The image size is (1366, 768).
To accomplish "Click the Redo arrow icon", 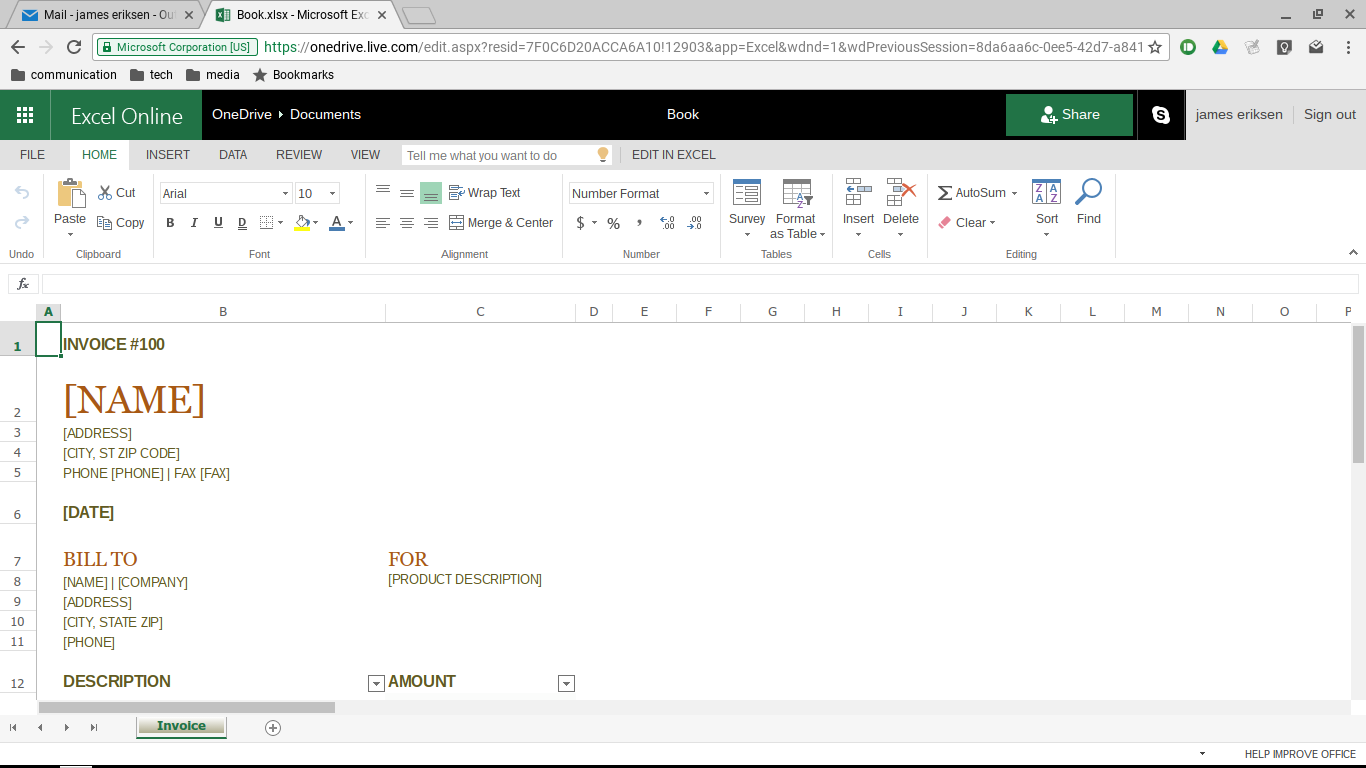I will pyautogui.click(x=21, y=223).
